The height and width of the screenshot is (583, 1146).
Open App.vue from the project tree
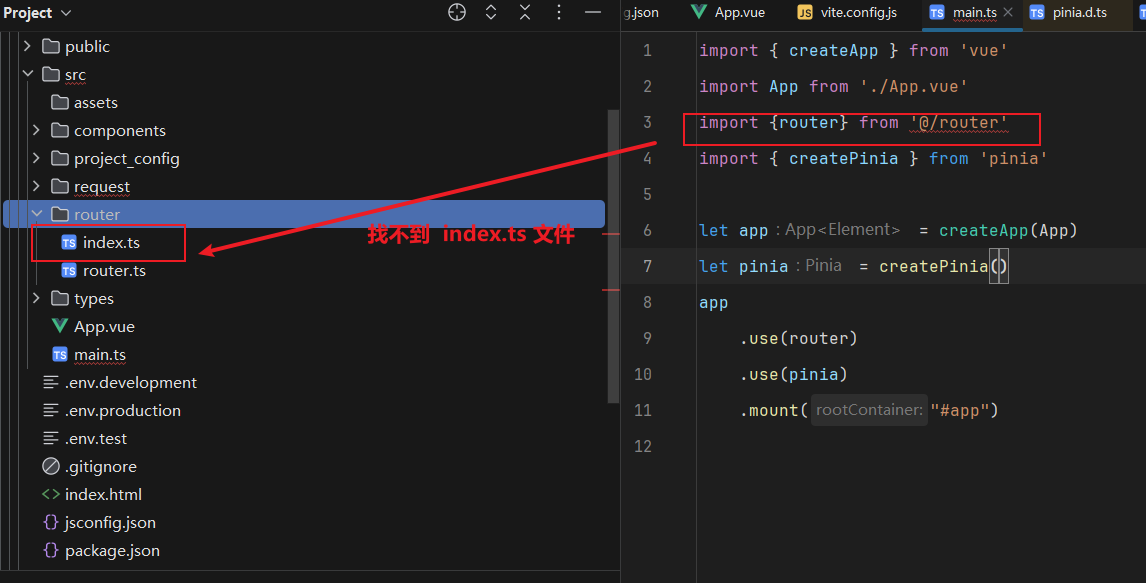pos(105,327)
